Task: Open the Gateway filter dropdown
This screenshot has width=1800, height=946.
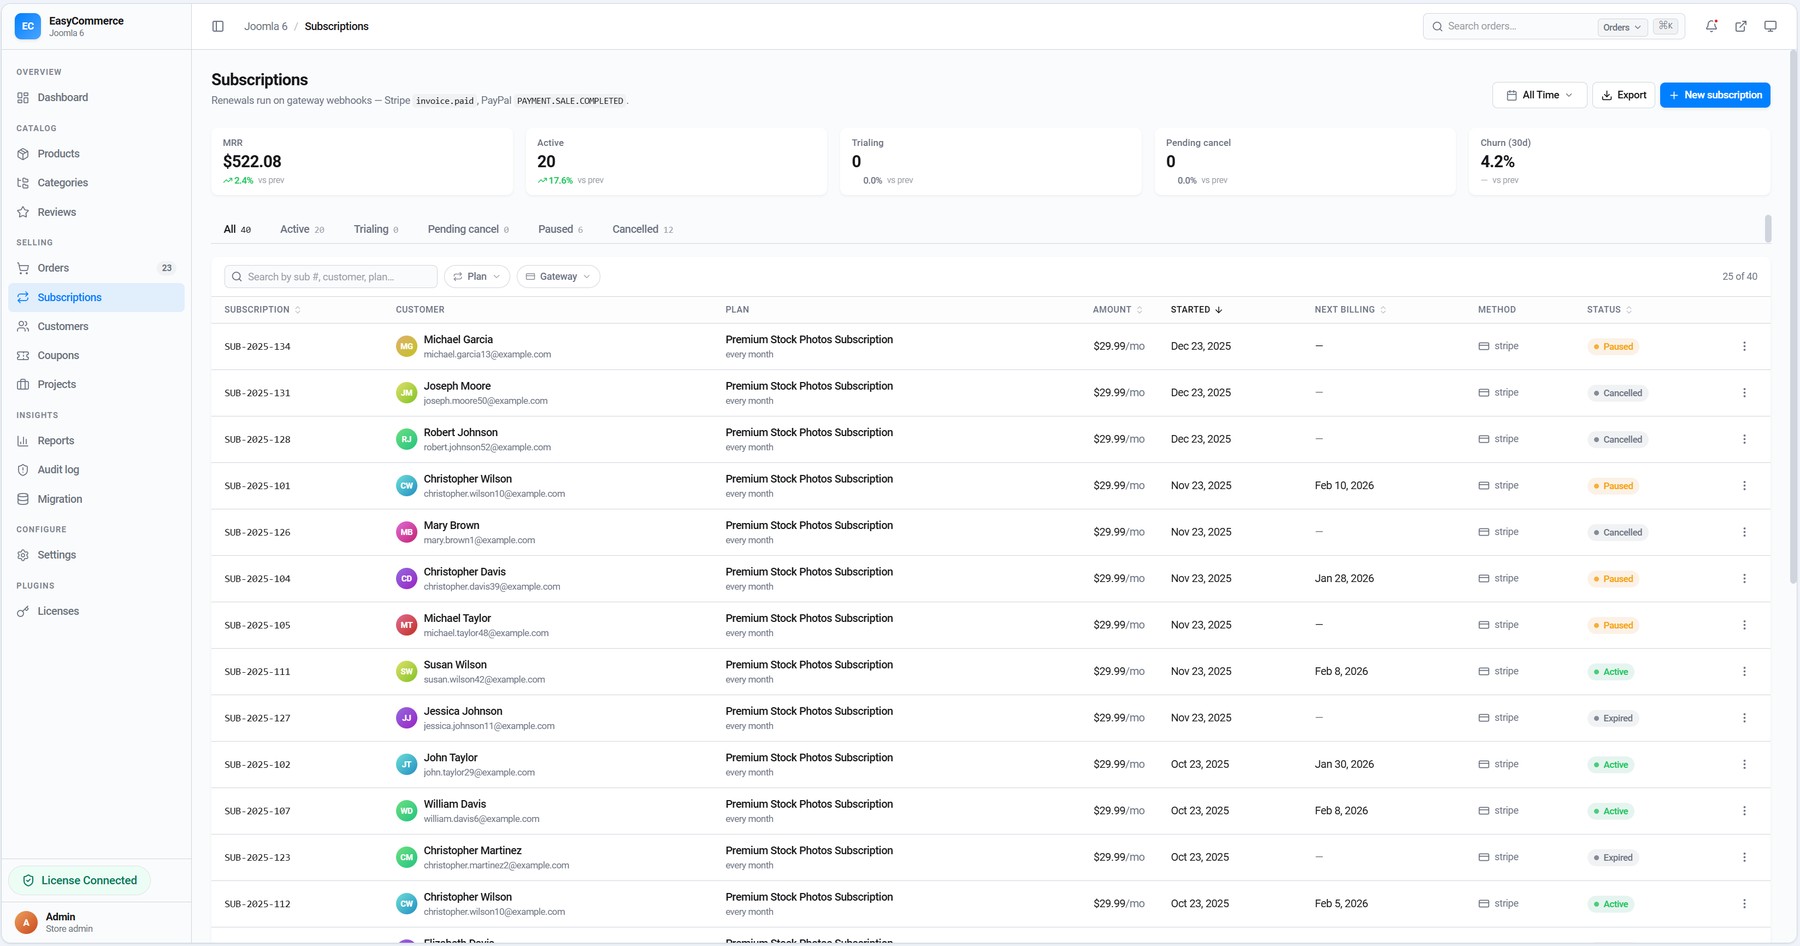Action: 558,277
